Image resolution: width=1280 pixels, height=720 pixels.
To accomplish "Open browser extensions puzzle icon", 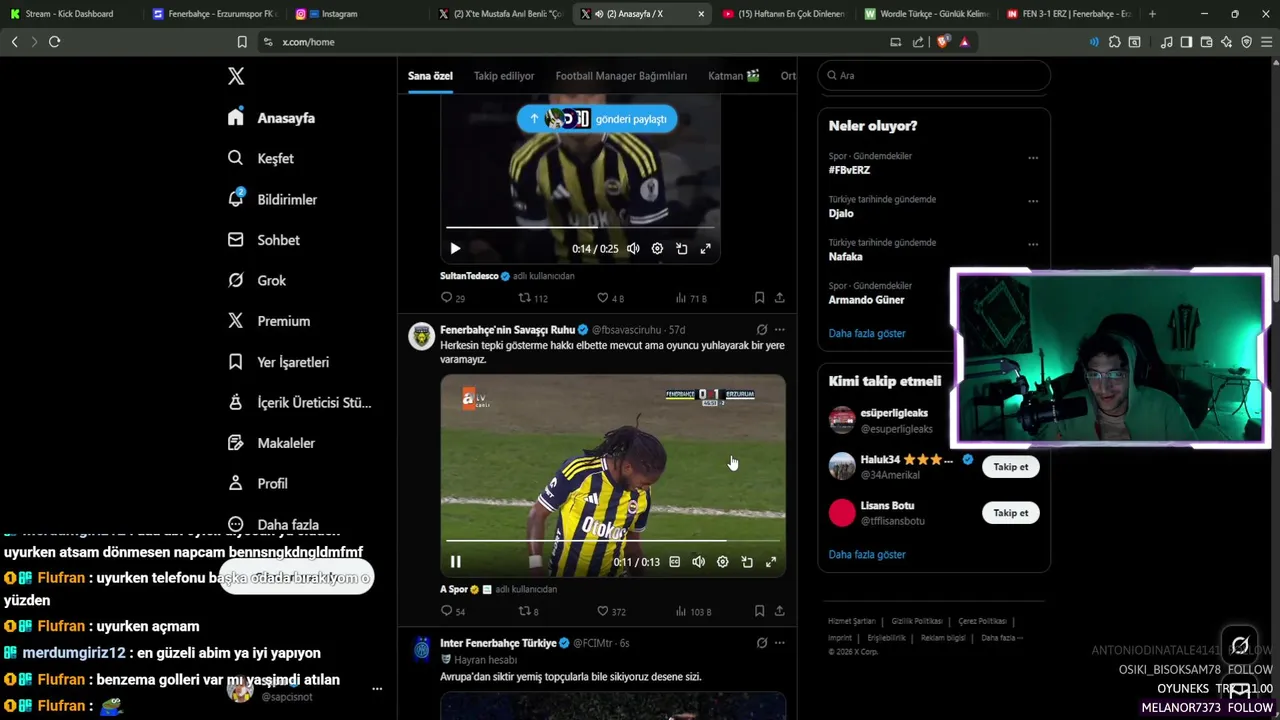I will coord(1114,42).
